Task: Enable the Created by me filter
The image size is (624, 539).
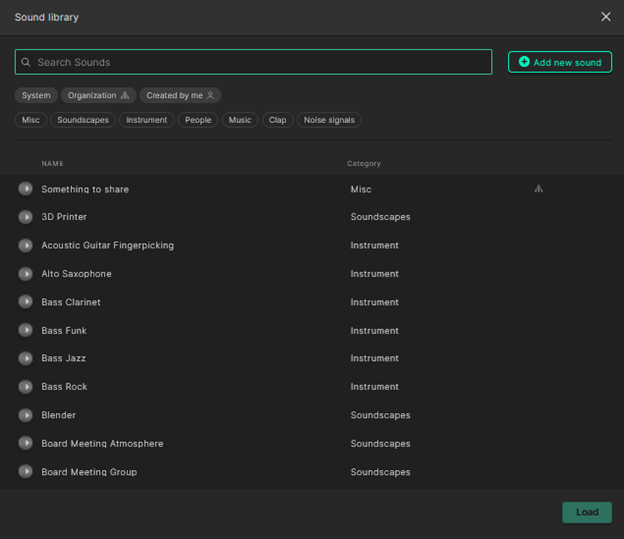Action: click(x=180, y=96)
